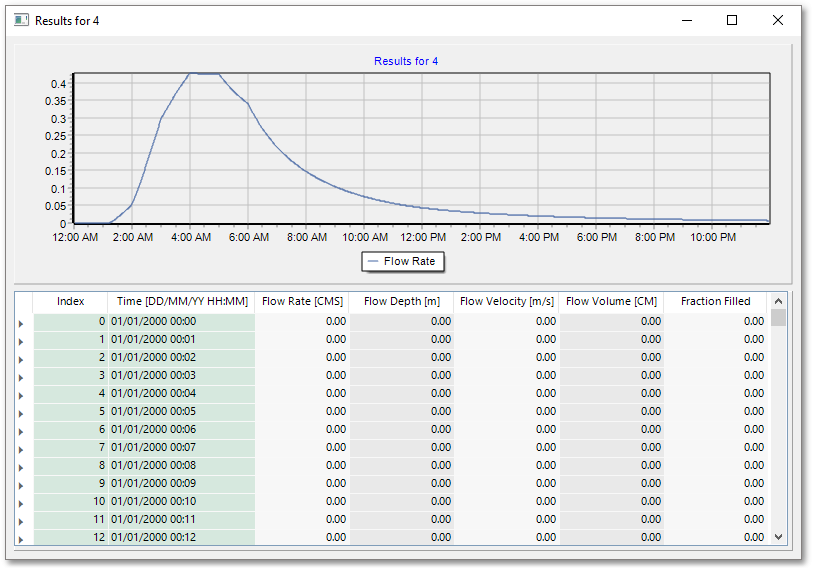Click the Flow Rate [CMS] column header

[302, 301]
